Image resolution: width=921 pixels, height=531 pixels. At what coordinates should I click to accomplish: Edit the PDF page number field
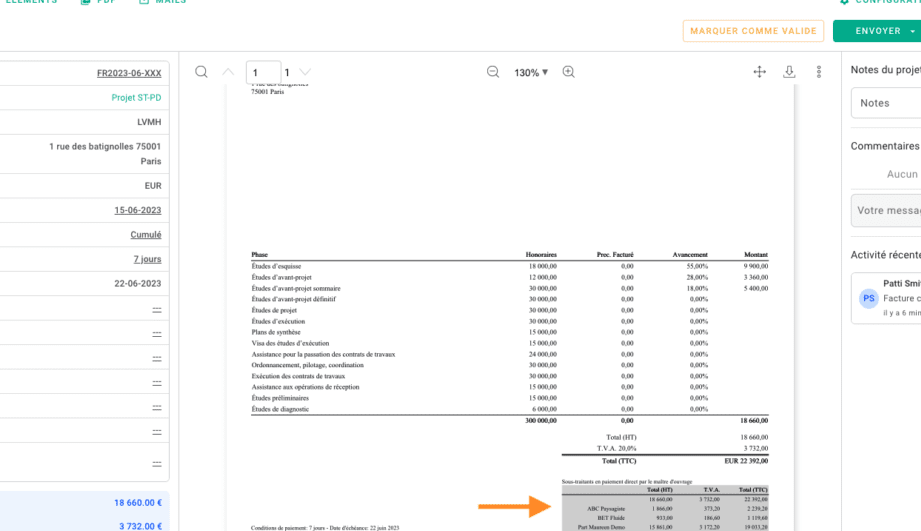(262, 73)
